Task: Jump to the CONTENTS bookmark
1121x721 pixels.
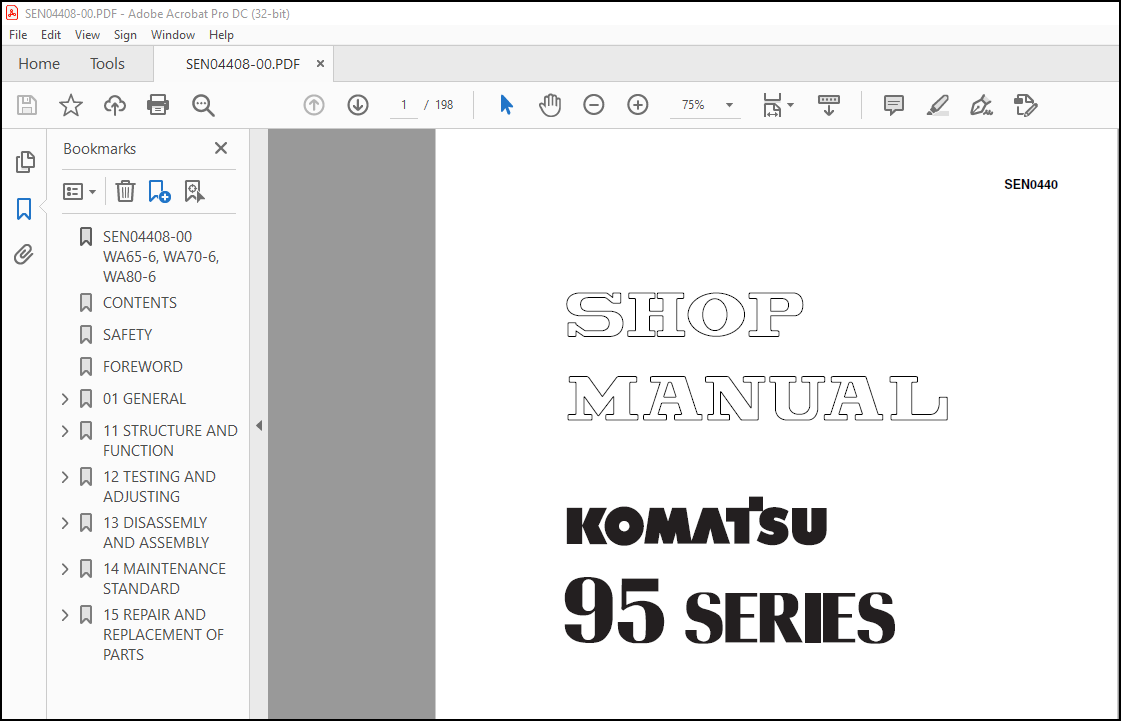Action: pos(139,303)
